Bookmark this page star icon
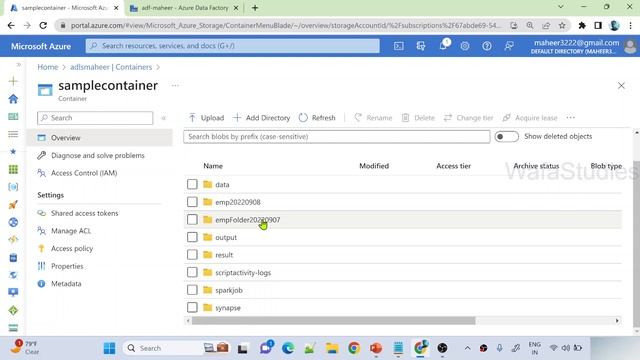640x360 pixels. [562, 25]
